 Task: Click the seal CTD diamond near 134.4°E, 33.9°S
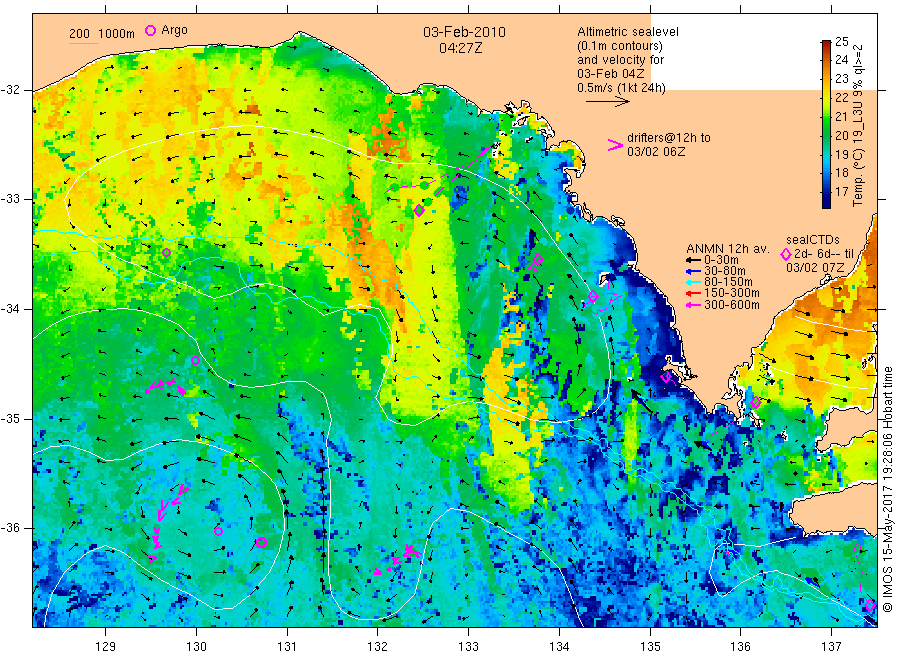tap(593, 297)
